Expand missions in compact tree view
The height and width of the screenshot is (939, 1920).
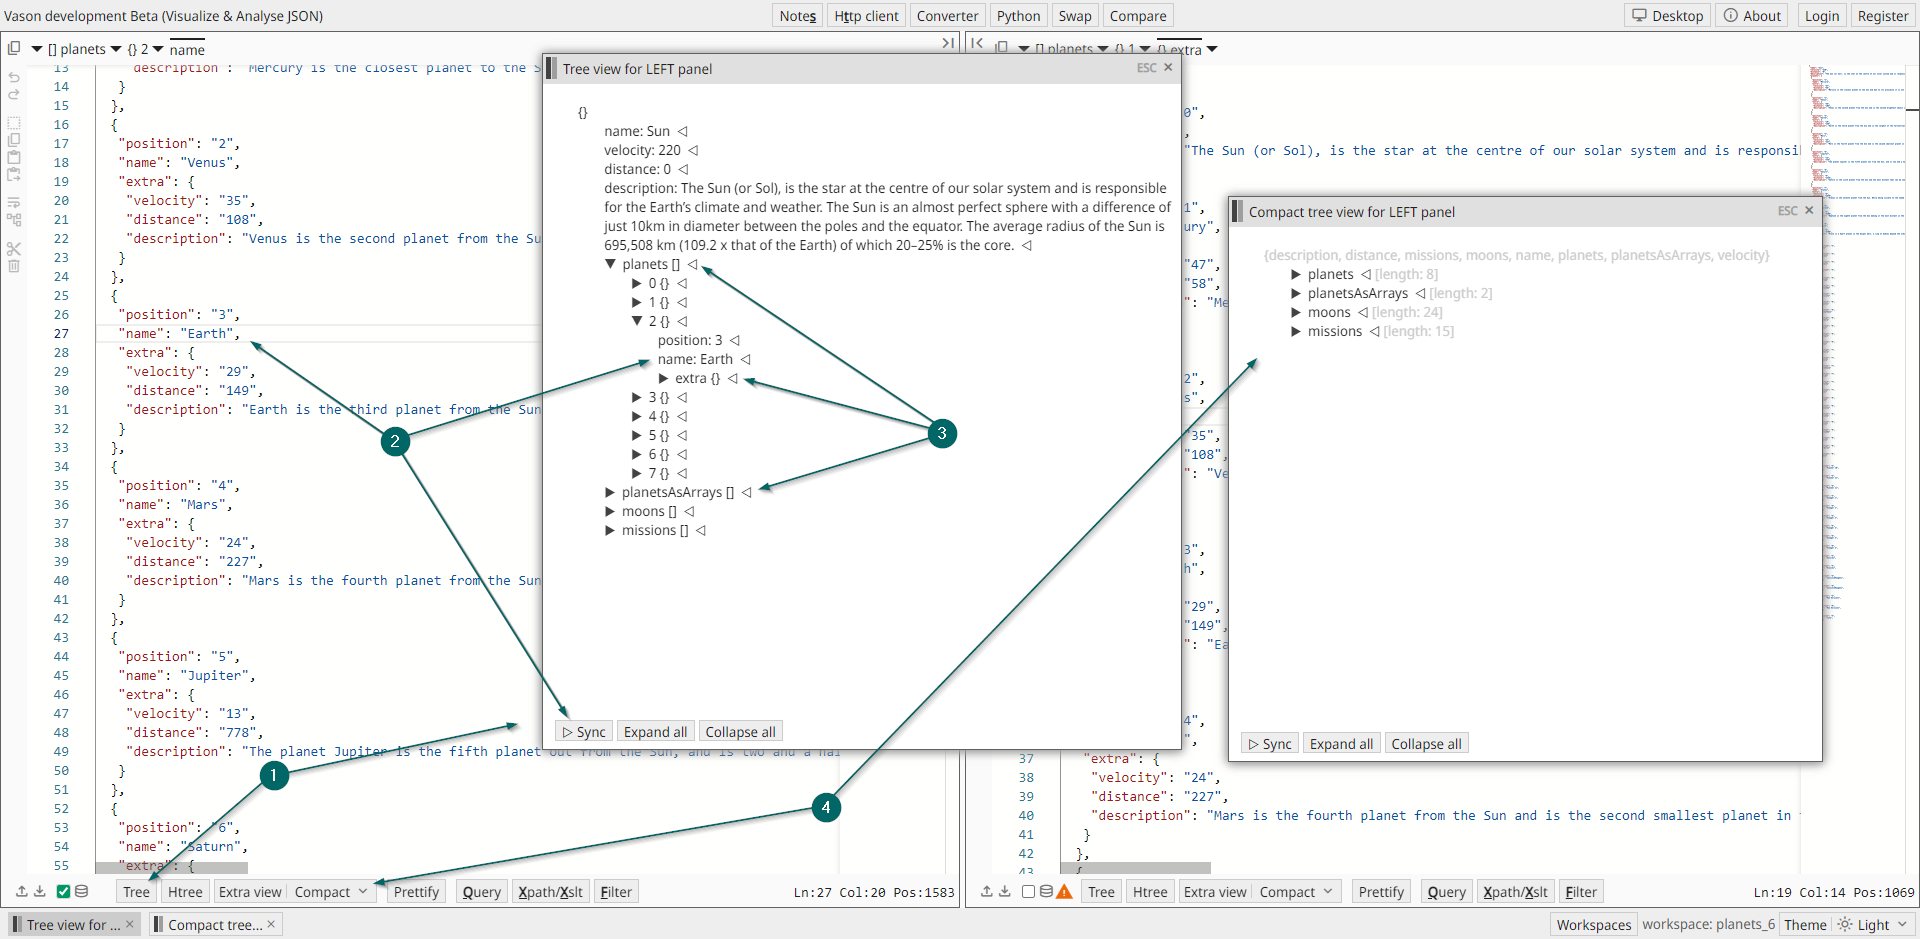pos(1296,332)
